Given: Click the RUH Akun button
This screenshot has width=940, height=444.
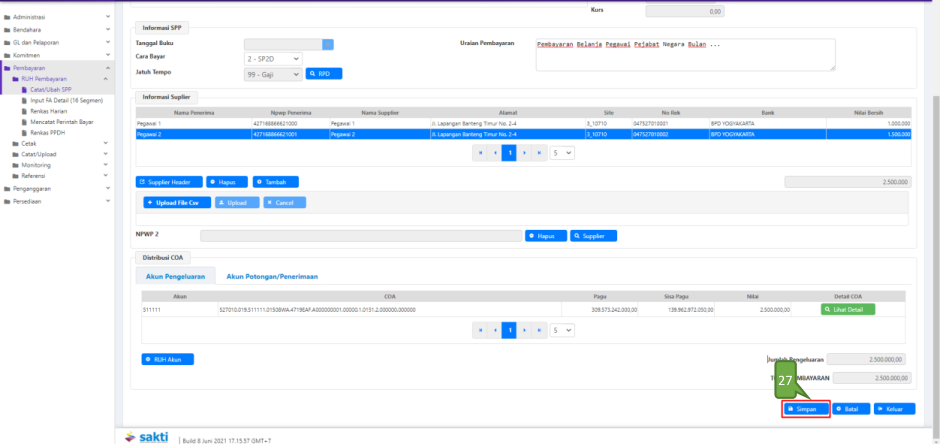Looking at the screenshot, I should [x=168, y=359].
